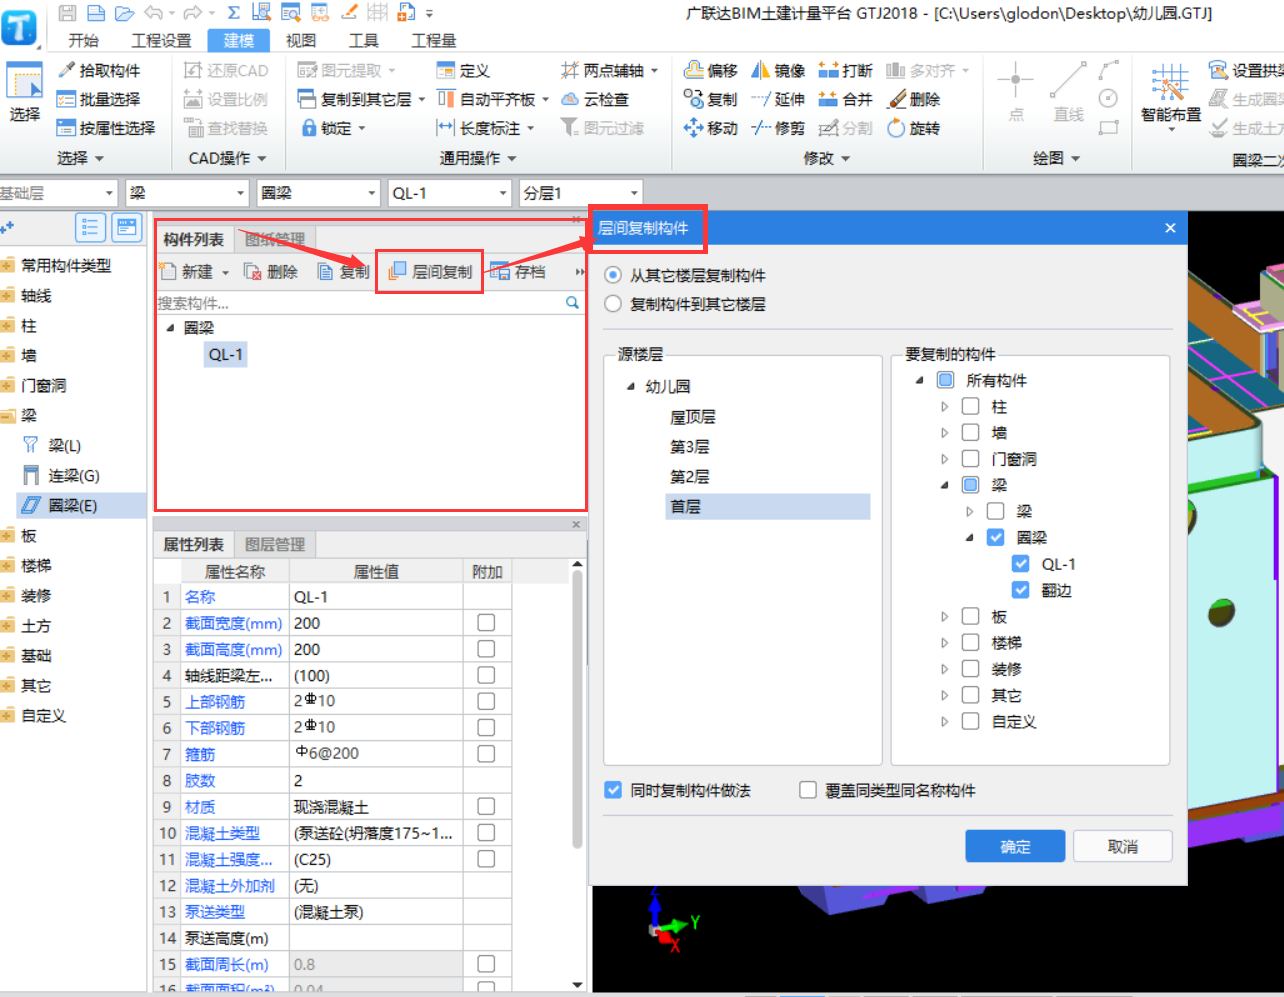Select 第2层 as source floor
Screen dimensions: 1284x997
690,476
